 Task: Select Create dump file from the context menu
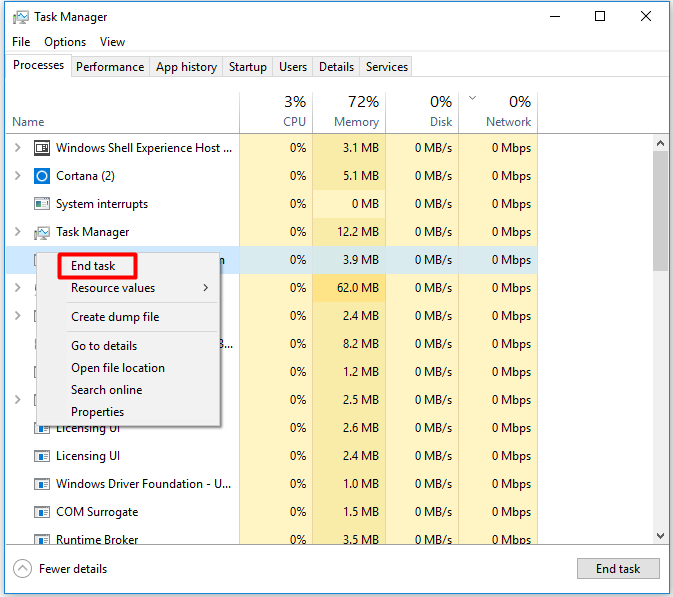click(x=115, y=317)
